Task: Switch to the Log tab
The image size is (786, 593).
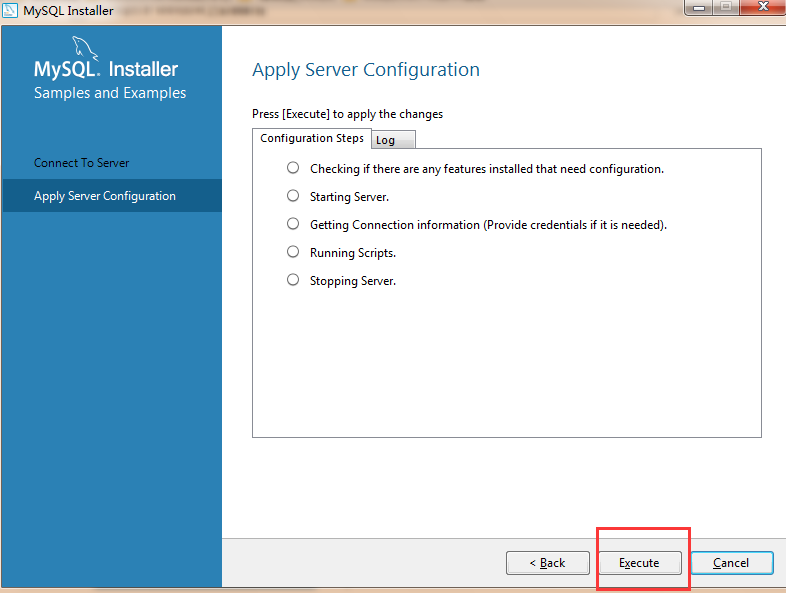Action: pyautogui.click(x=394, y=140)
